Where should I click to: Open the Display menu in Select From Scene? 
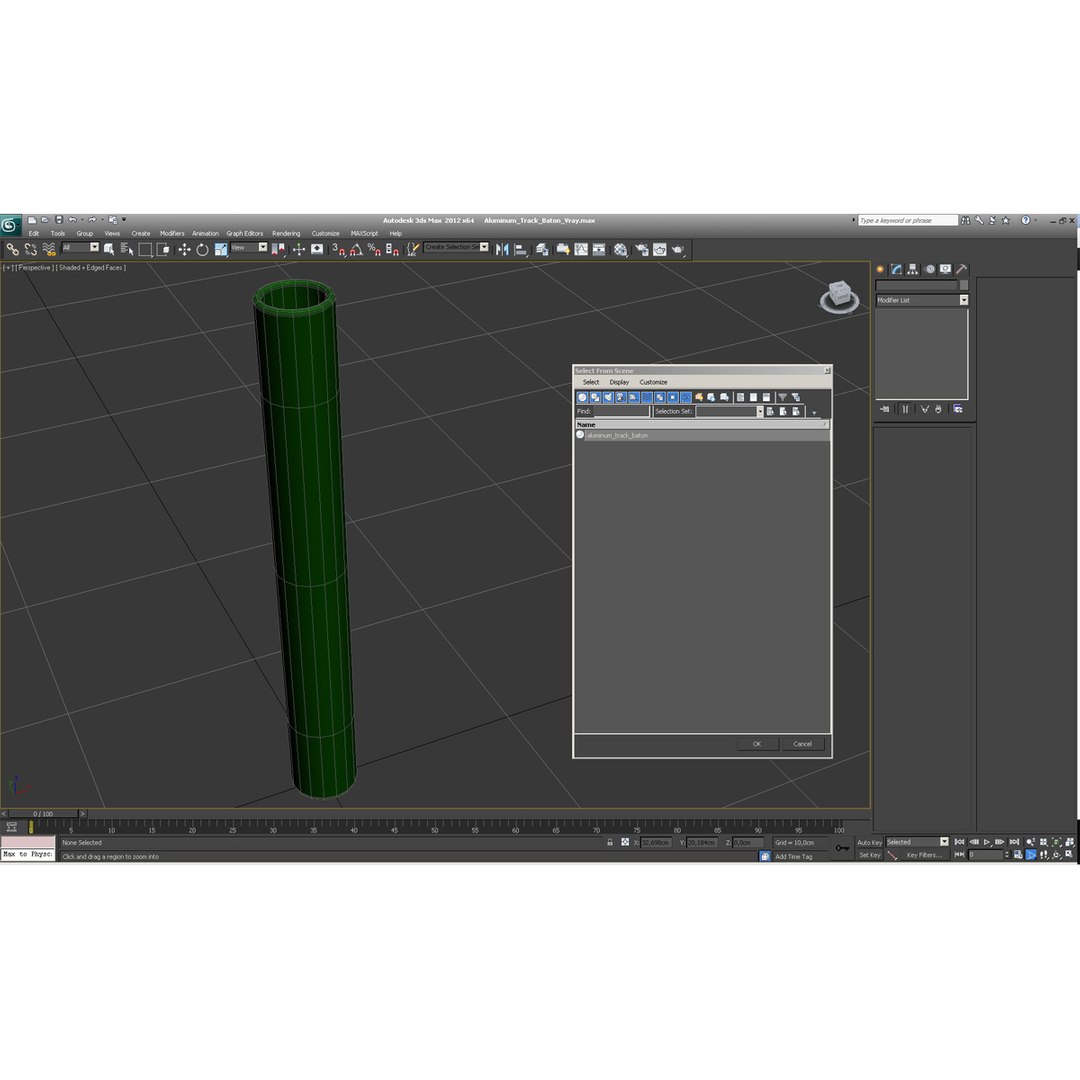click(619, 382)
